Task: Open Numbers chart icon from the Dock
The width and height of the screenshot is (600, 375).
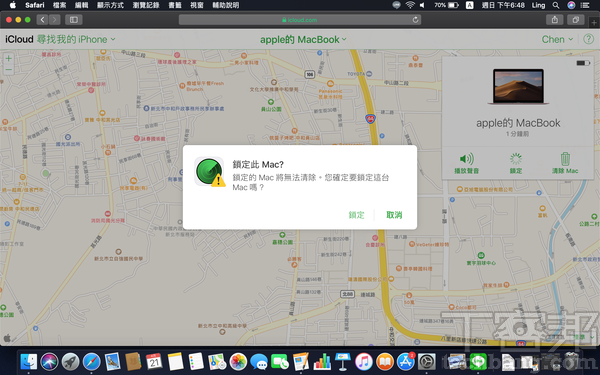Action: [x=322, y=361]
